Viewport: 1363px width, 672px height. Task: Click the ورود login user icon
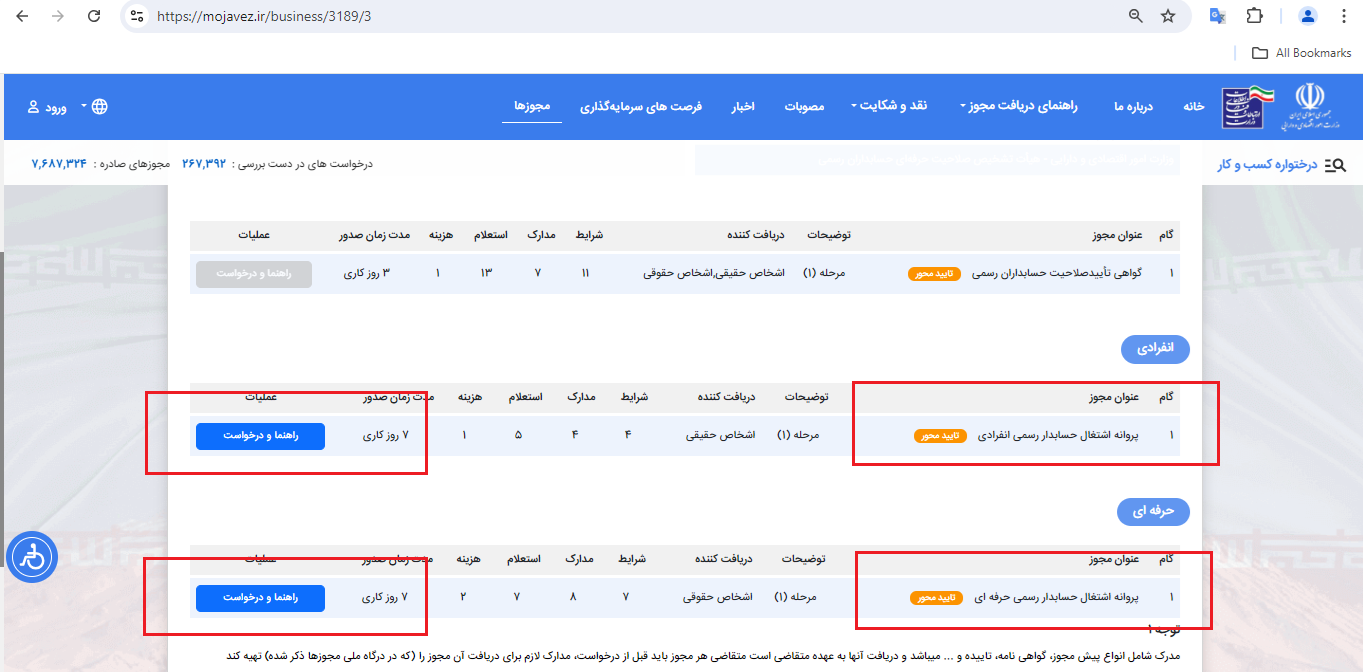[x=34, y=107]
